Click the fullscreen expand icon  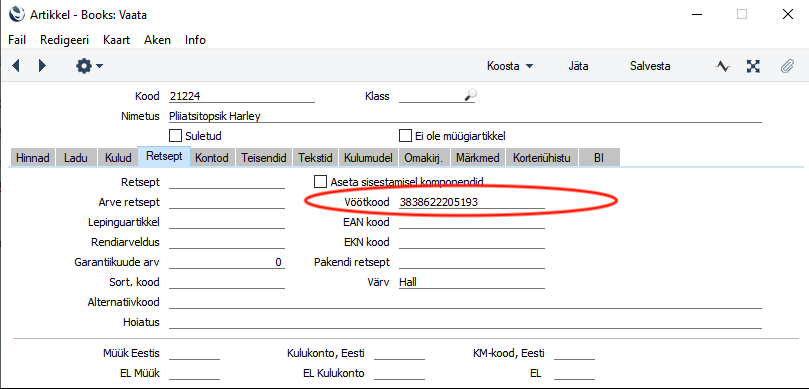[x=754, y=66]
